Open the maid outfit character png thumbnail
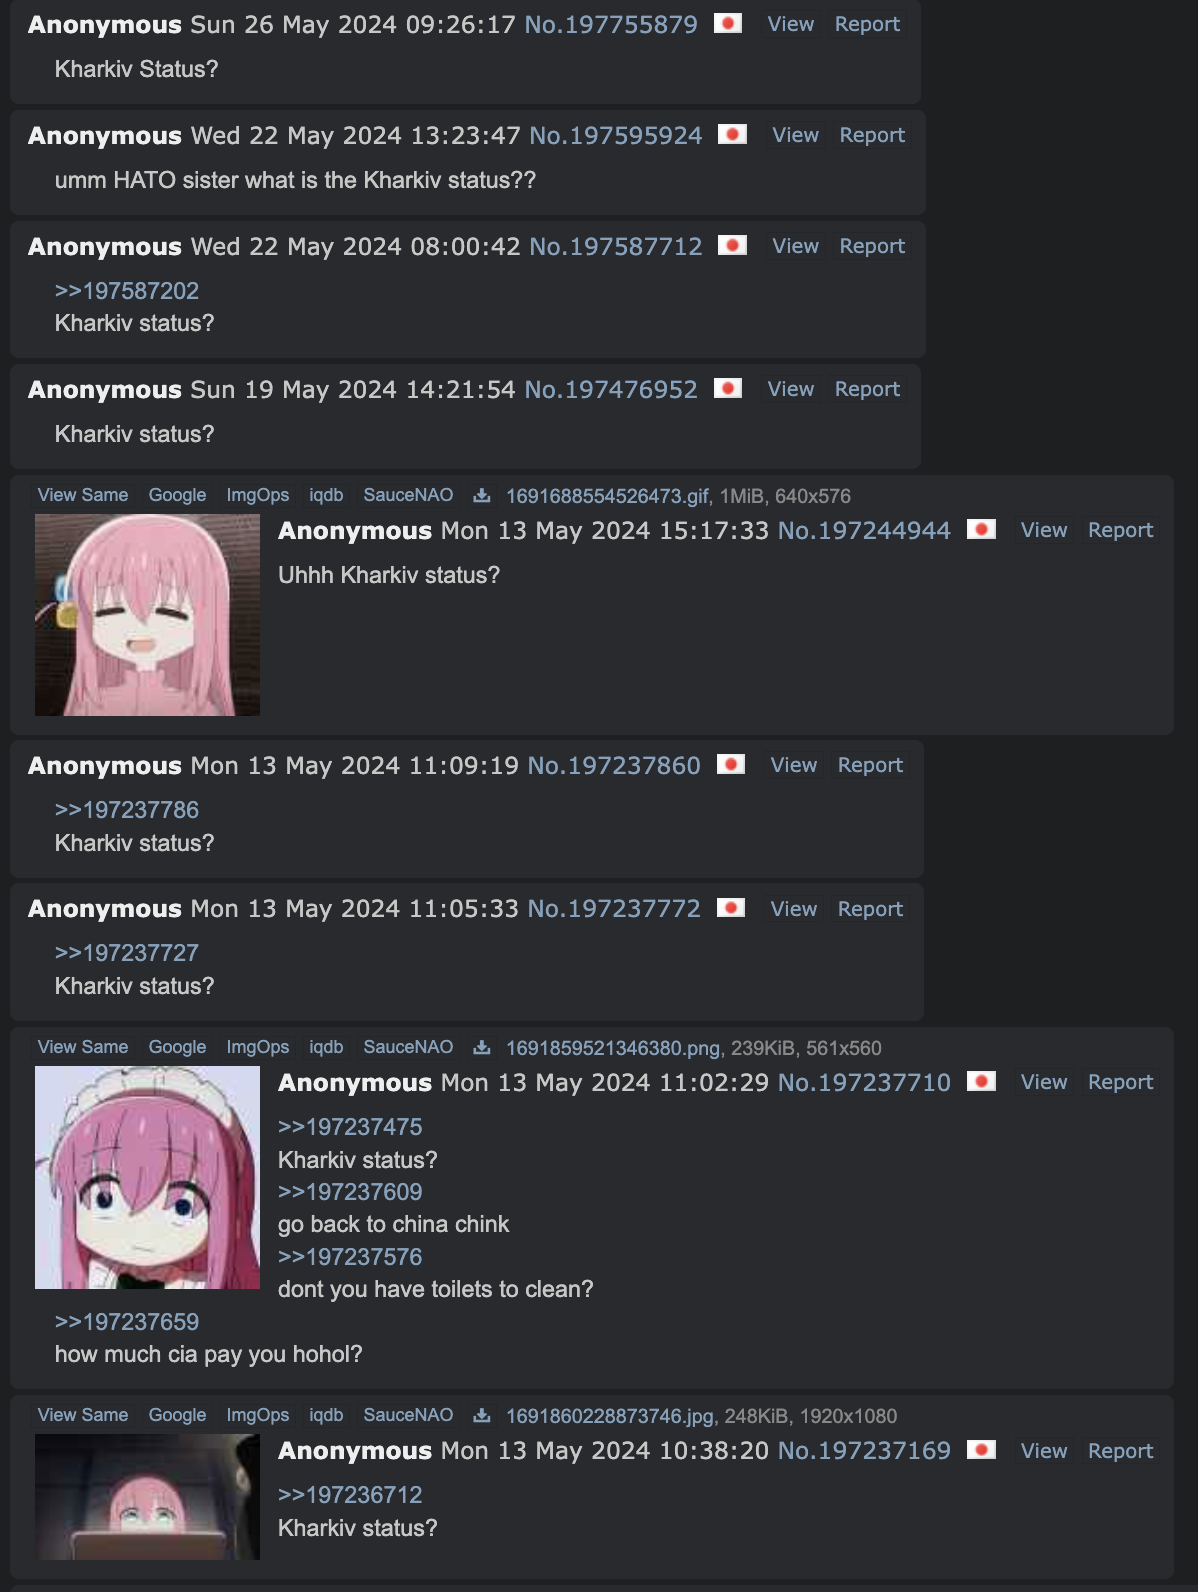The width and height of the screenshot is (1198, 1592). pos(147,1177)
